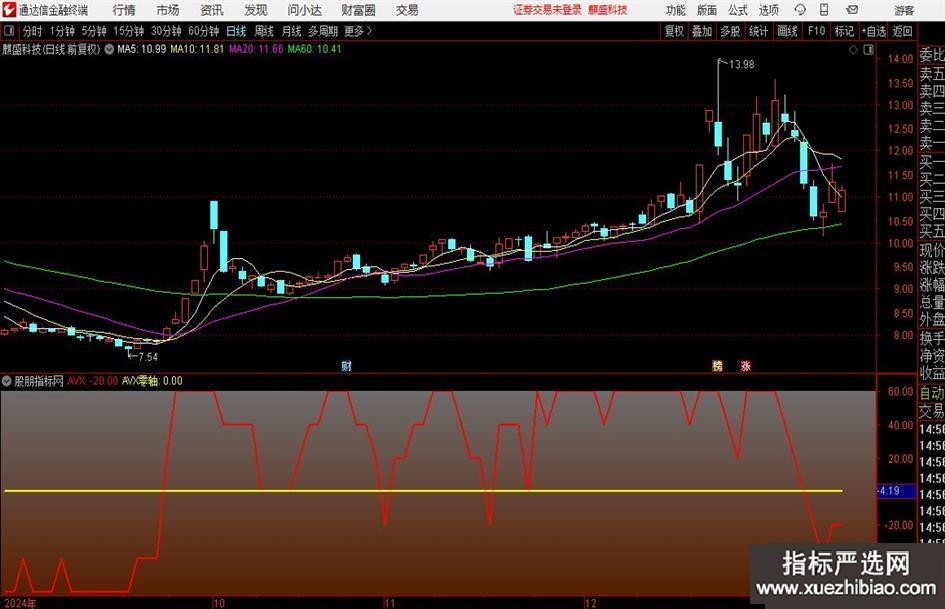Open the 功能 menu

(676, 10)
